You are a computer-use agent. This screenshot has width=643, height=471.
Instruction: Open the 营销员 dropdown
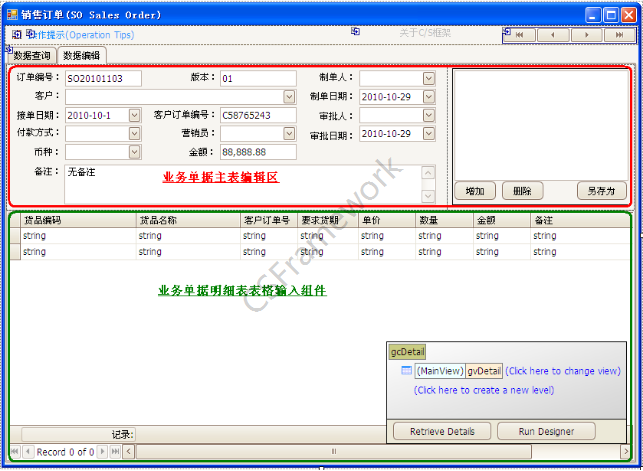289,133
